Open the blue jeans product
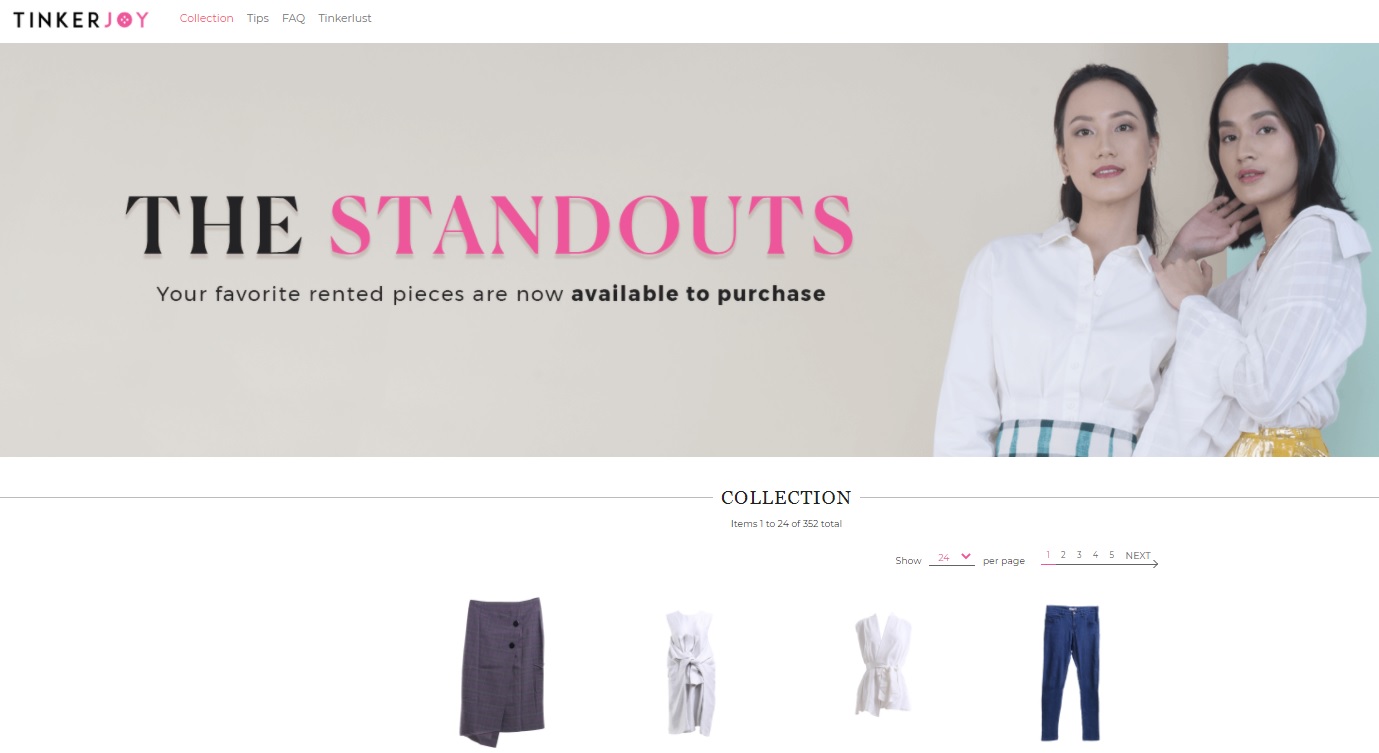 tap(1070, 672)
